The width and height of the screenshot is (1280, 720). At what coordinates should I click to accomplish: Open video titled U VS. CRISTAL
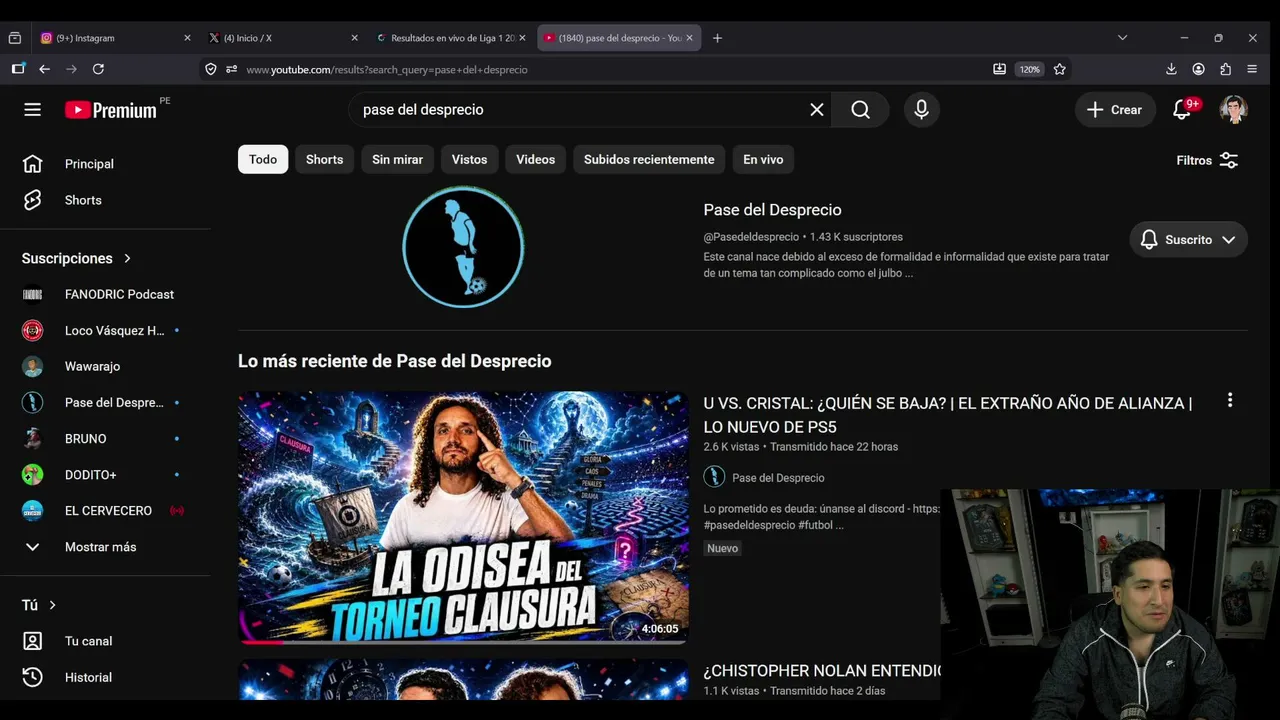[x=948, y=415]
